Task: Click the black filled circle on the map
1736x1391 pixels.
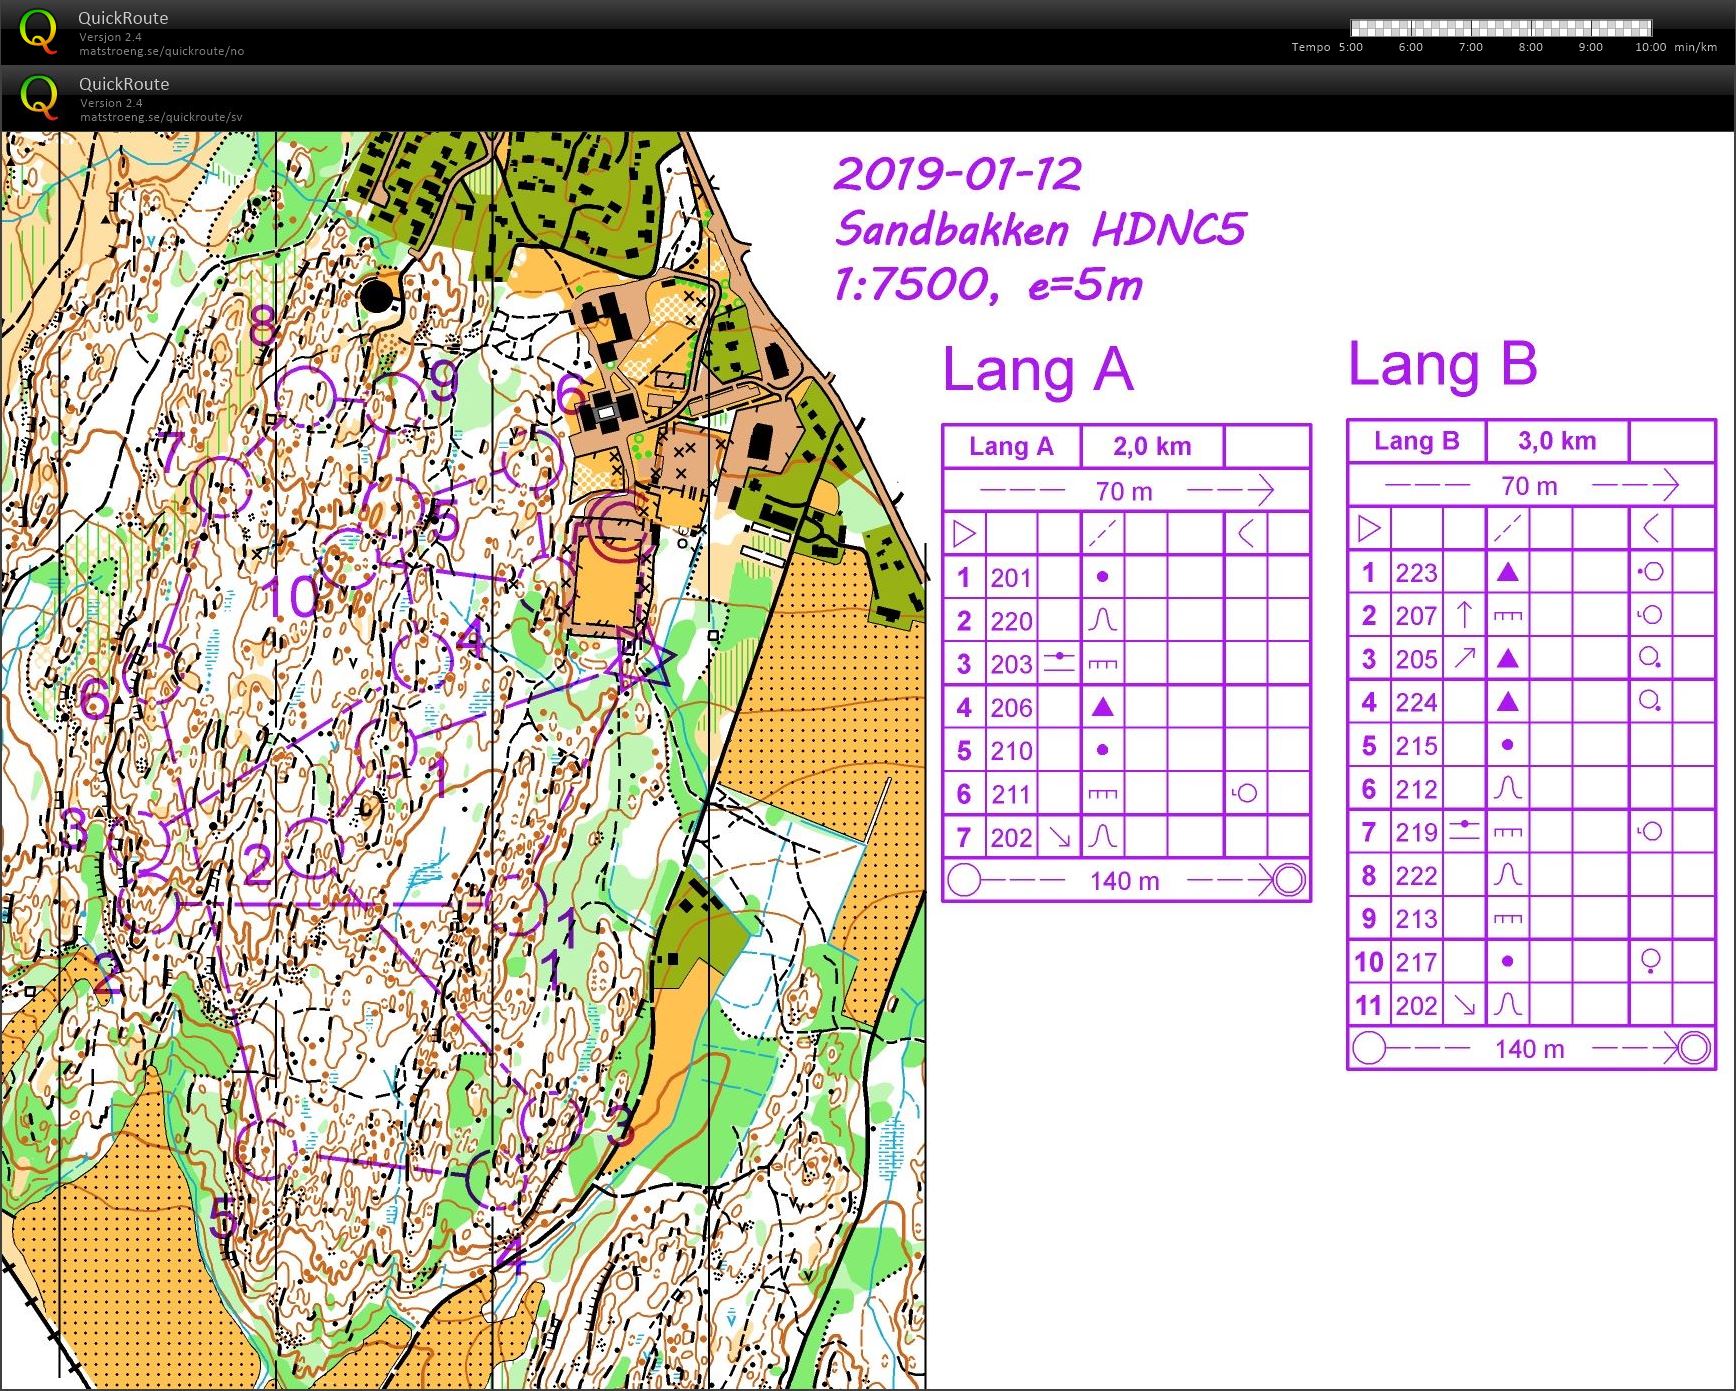Action: coord(376,296)
